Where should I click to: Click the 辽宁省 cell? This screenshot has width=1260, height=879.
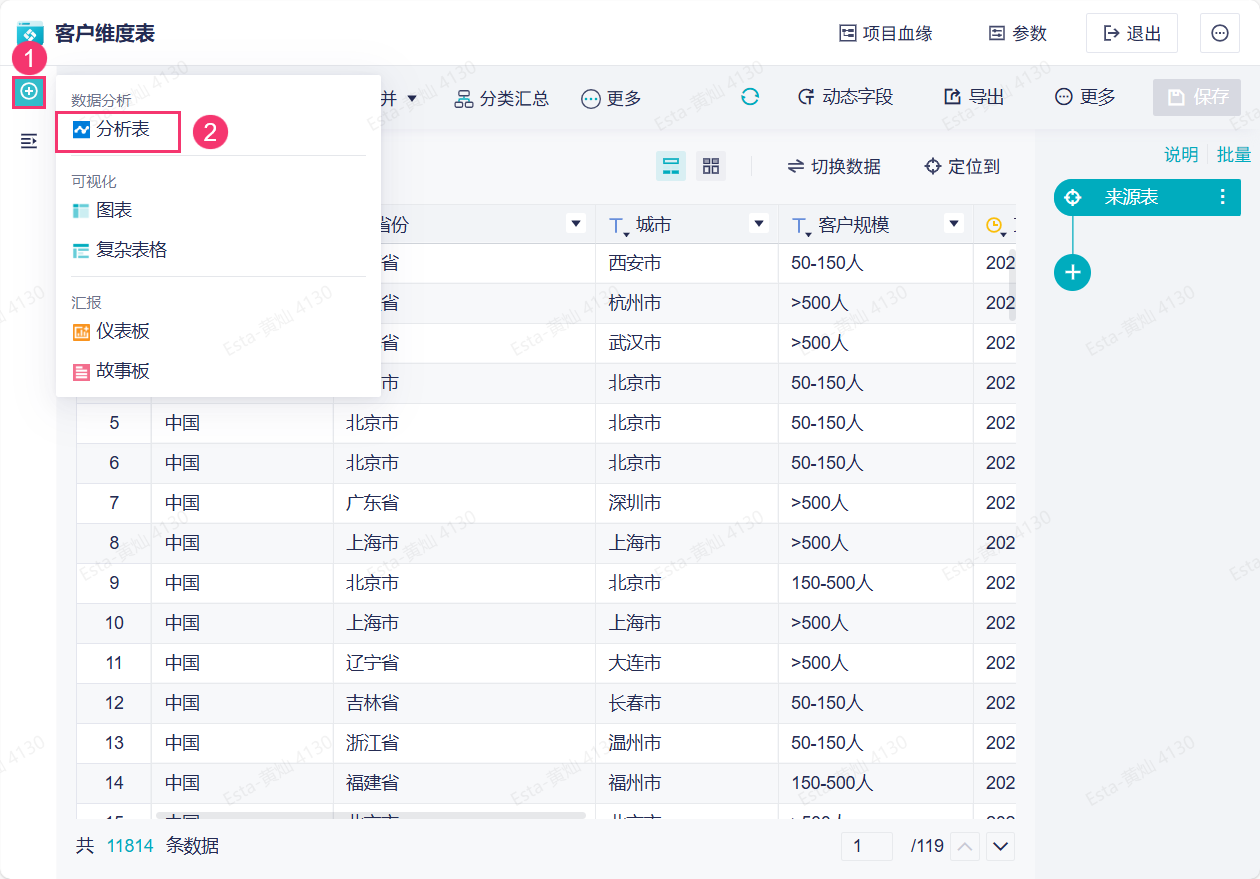tap(464, 663)
